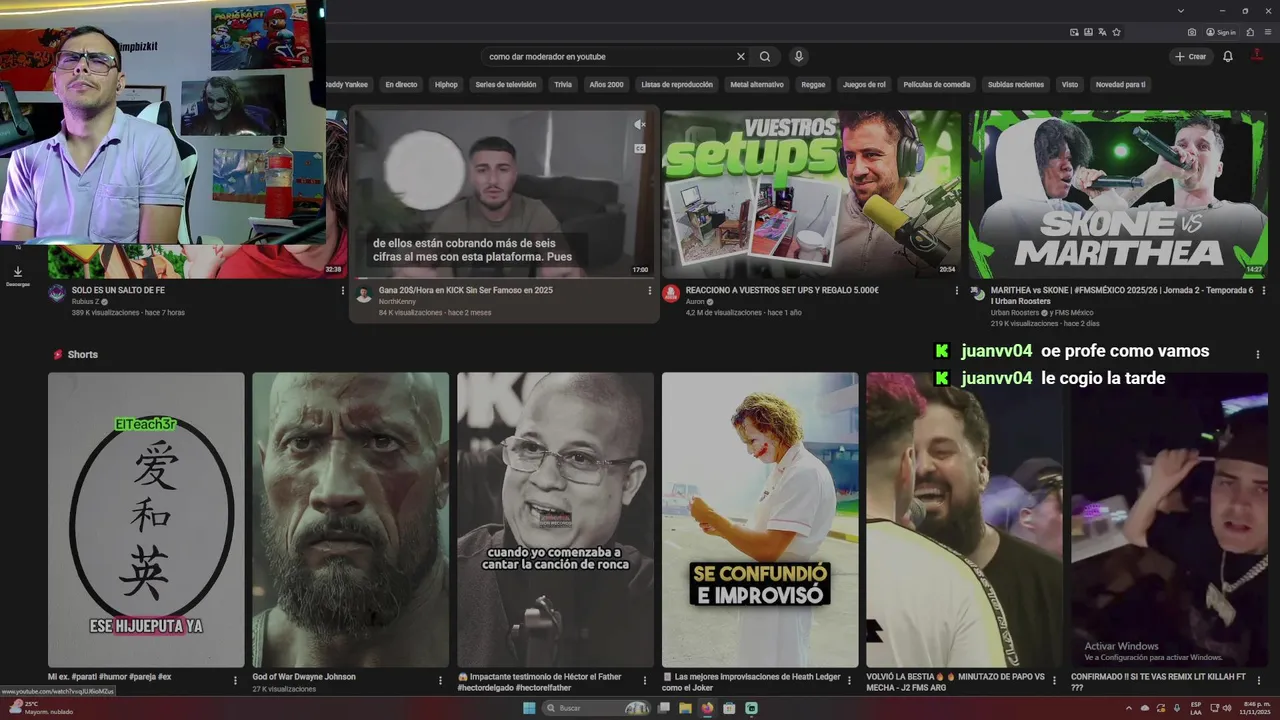The image size is (1280, 720).
Task: Open the Vuestros Setups video thumbnail
Action: [x=811, y=193]
